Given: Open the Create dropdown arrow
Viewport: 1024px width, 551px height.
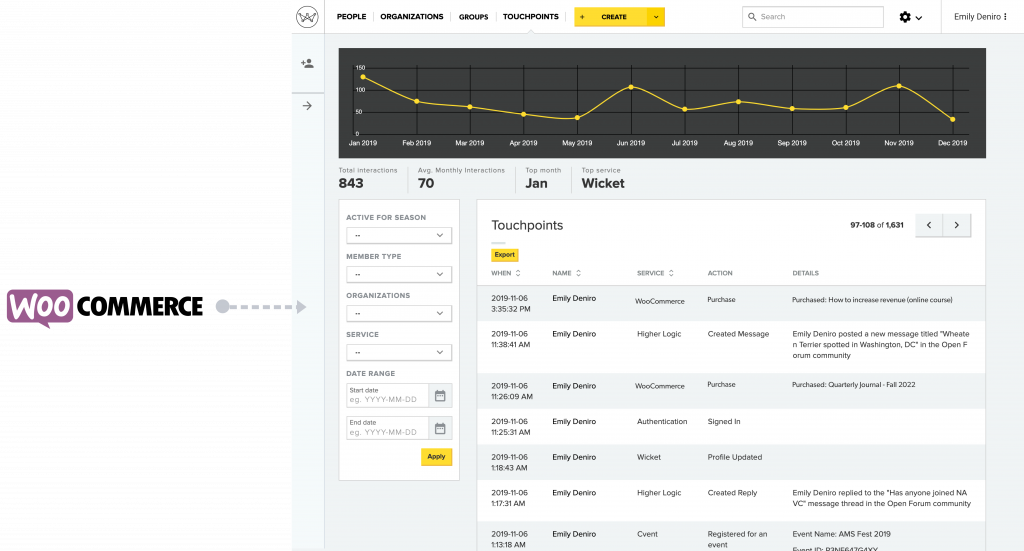Looking at the screenshot, I should click(656, 17).
